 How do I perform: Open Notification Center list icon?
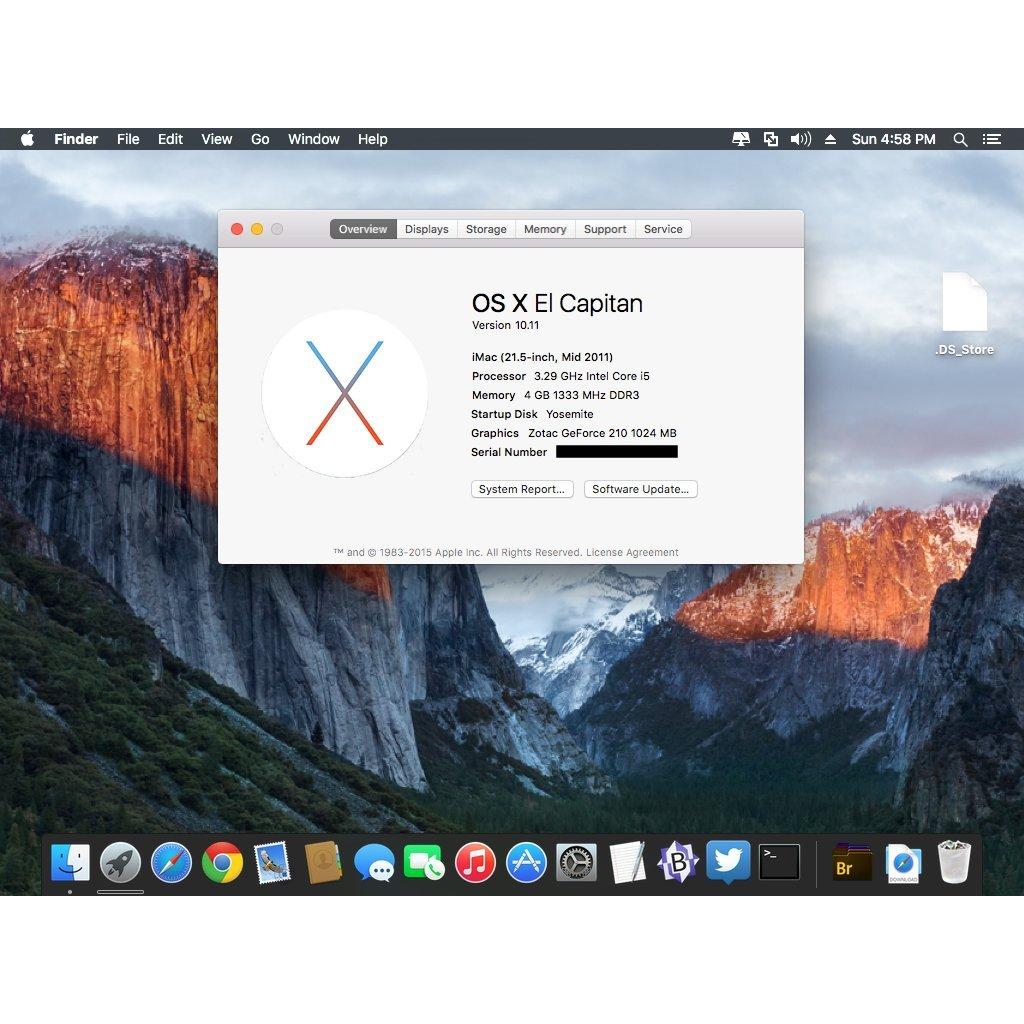(x=992, y=139)
